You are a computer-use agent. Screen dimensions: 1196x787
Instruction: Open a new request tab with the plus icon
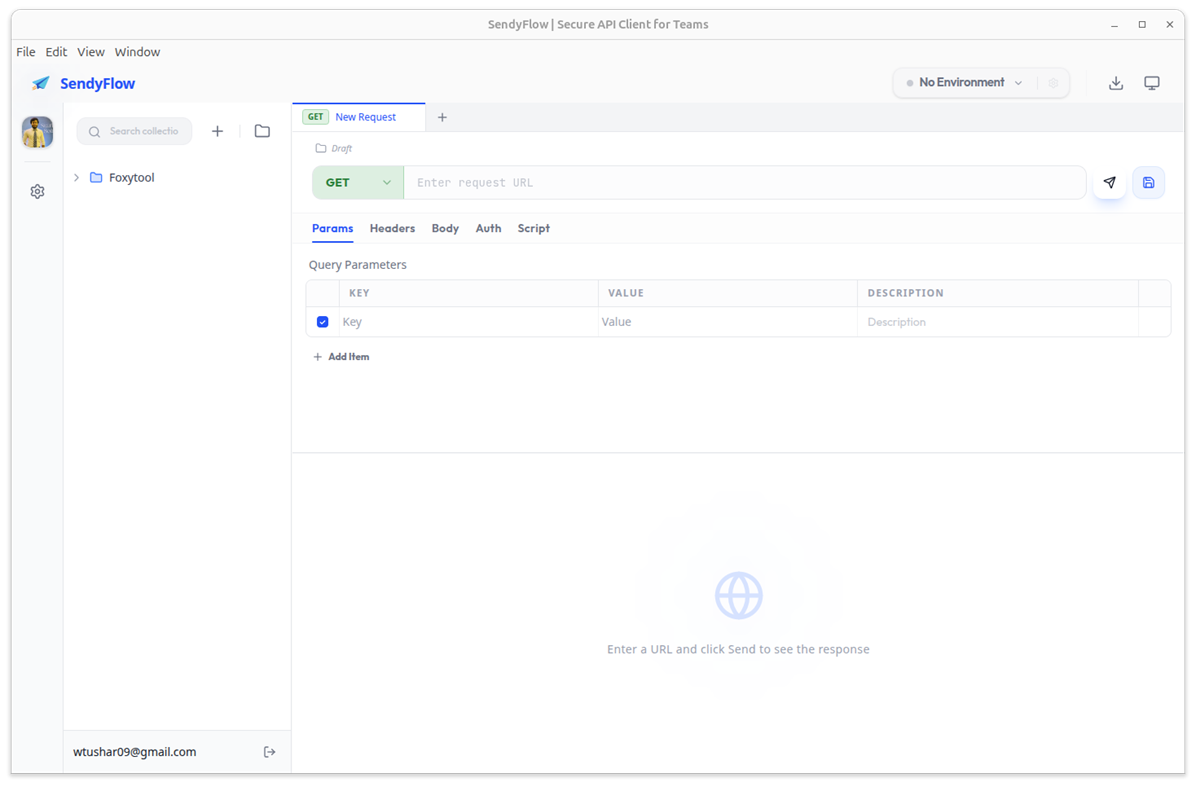pos(442,117)
